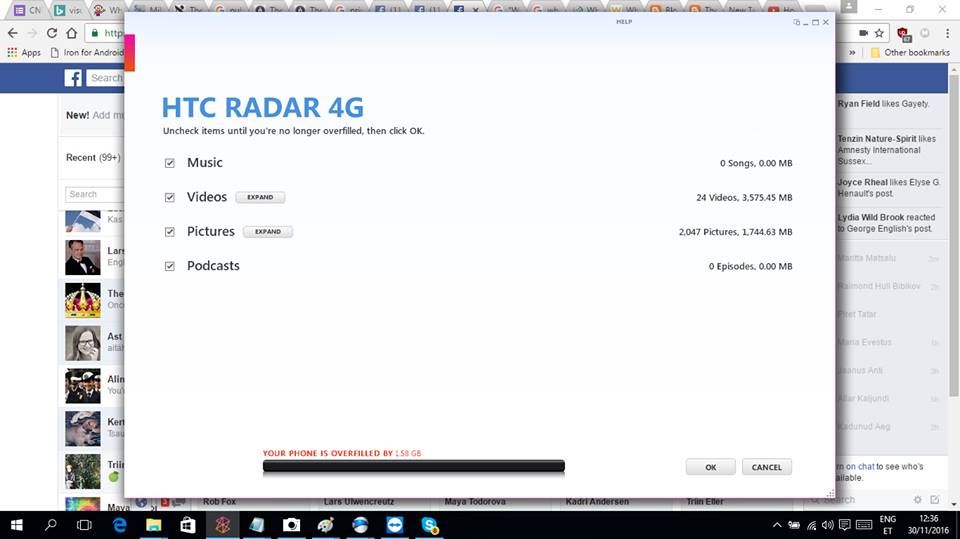The height and width of the screenshot is (539, 960).
Task: Open the taskbar clock and date
Action: point(928,525)
